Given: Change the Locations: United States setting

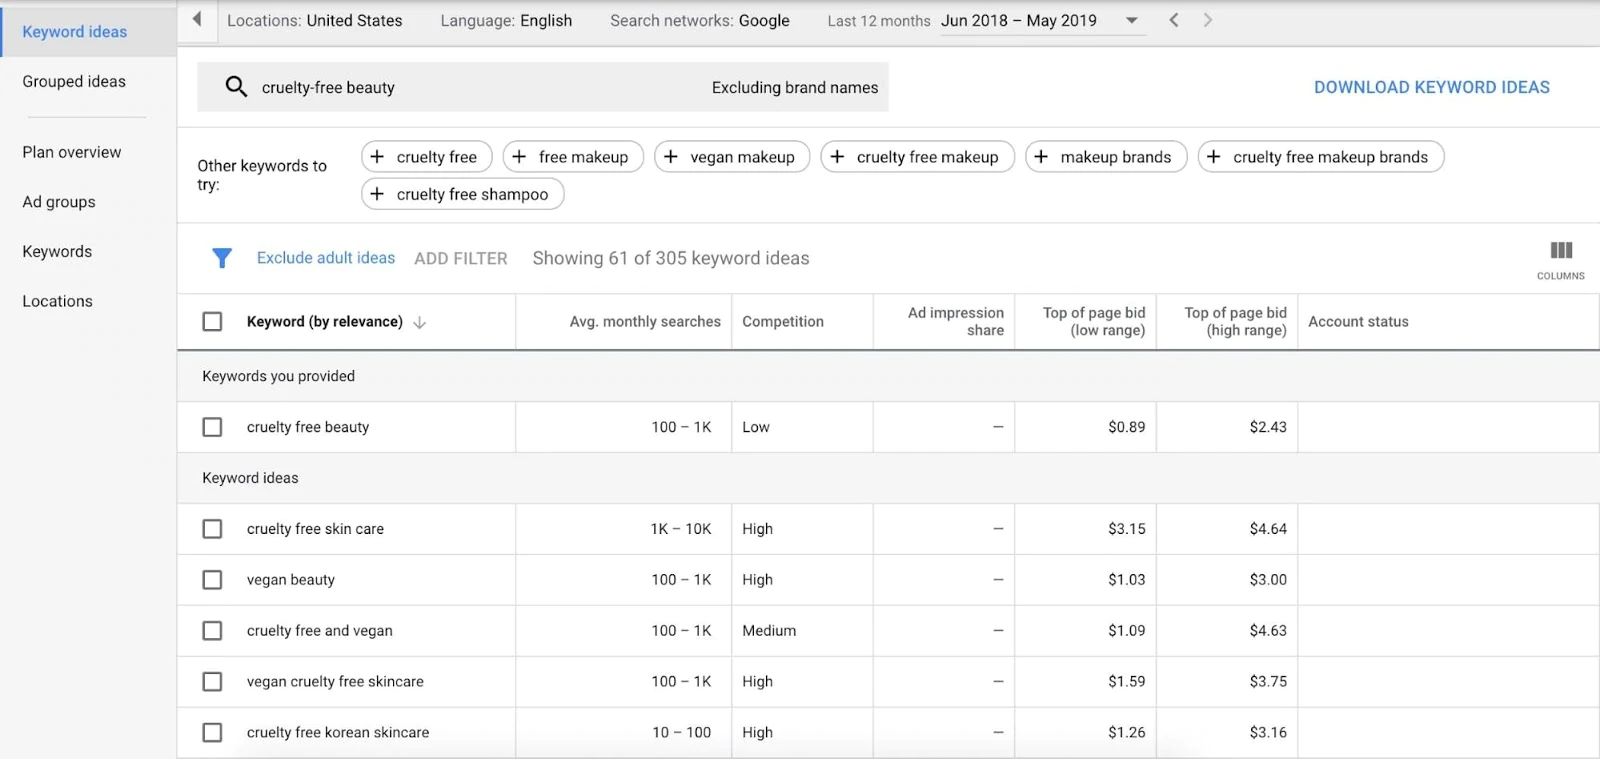Looking at the screenshot, I should pos(314,20).
